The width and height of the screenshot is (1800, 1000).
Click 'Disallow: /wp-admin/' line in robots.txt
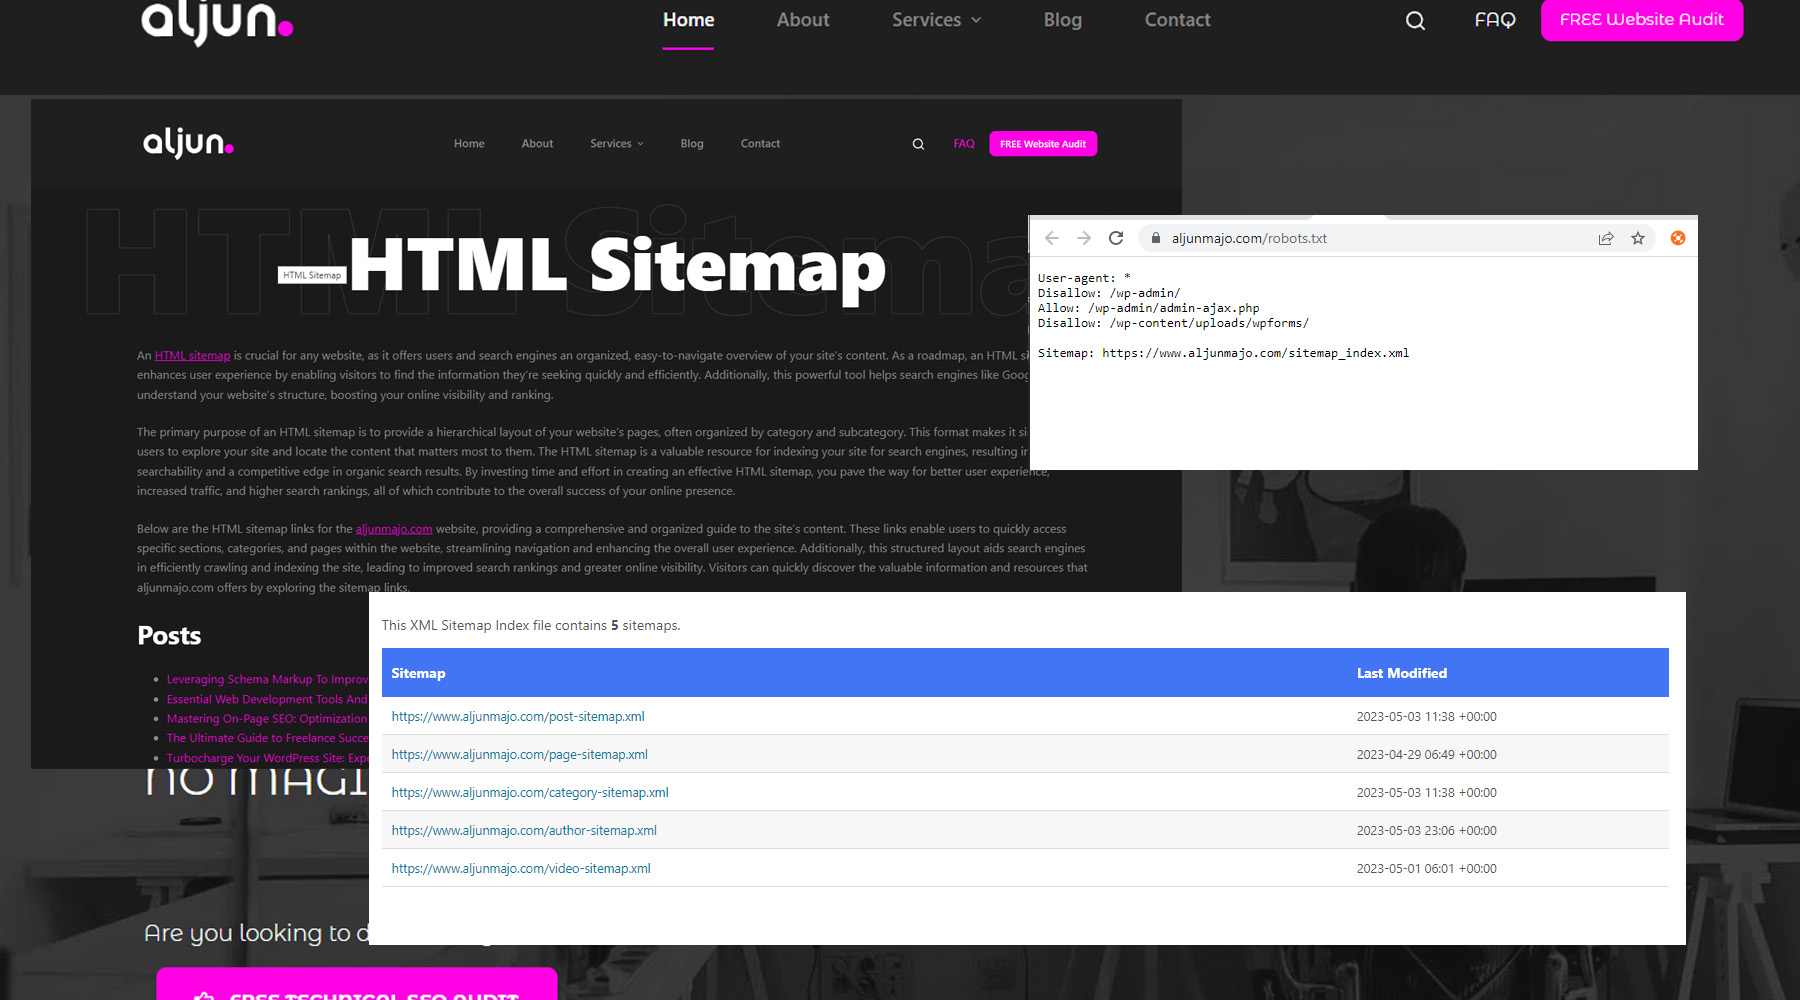click(x=1109, y=293)
